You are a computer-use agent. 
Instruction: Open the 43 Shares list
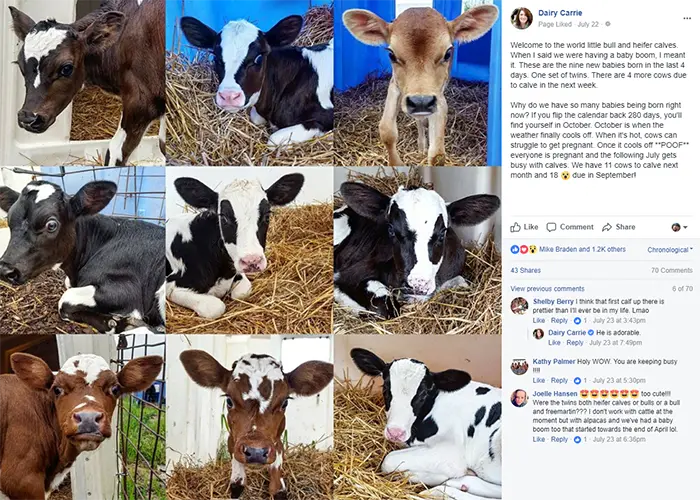tap(525, 271)
